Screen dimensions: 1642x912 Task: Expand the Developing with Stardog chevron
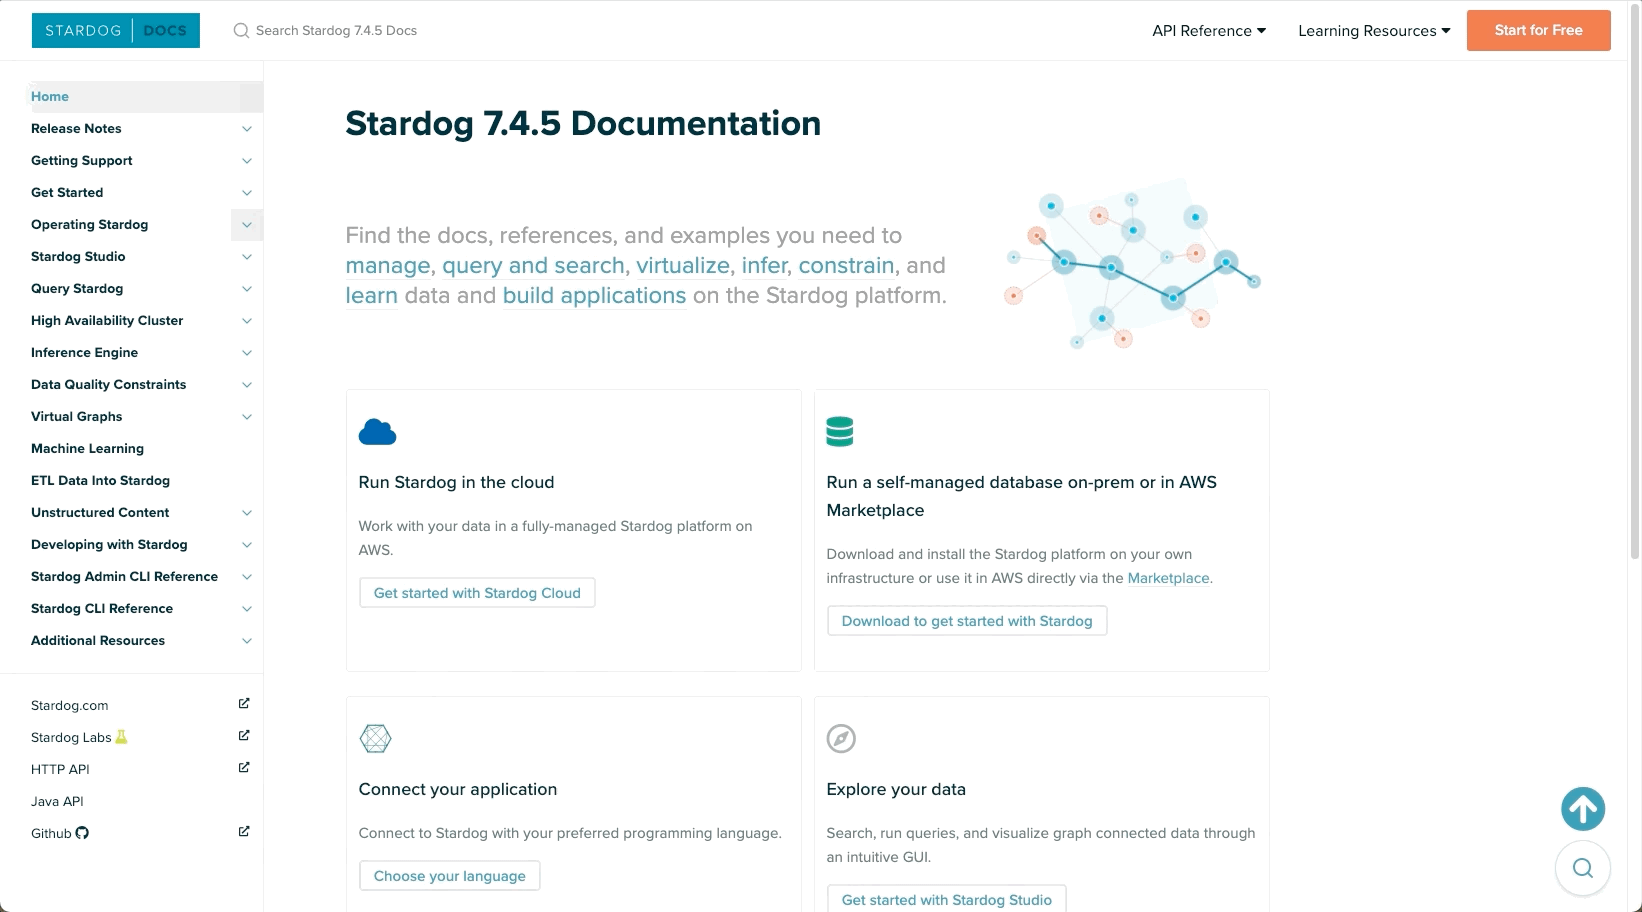coord(247,545)
